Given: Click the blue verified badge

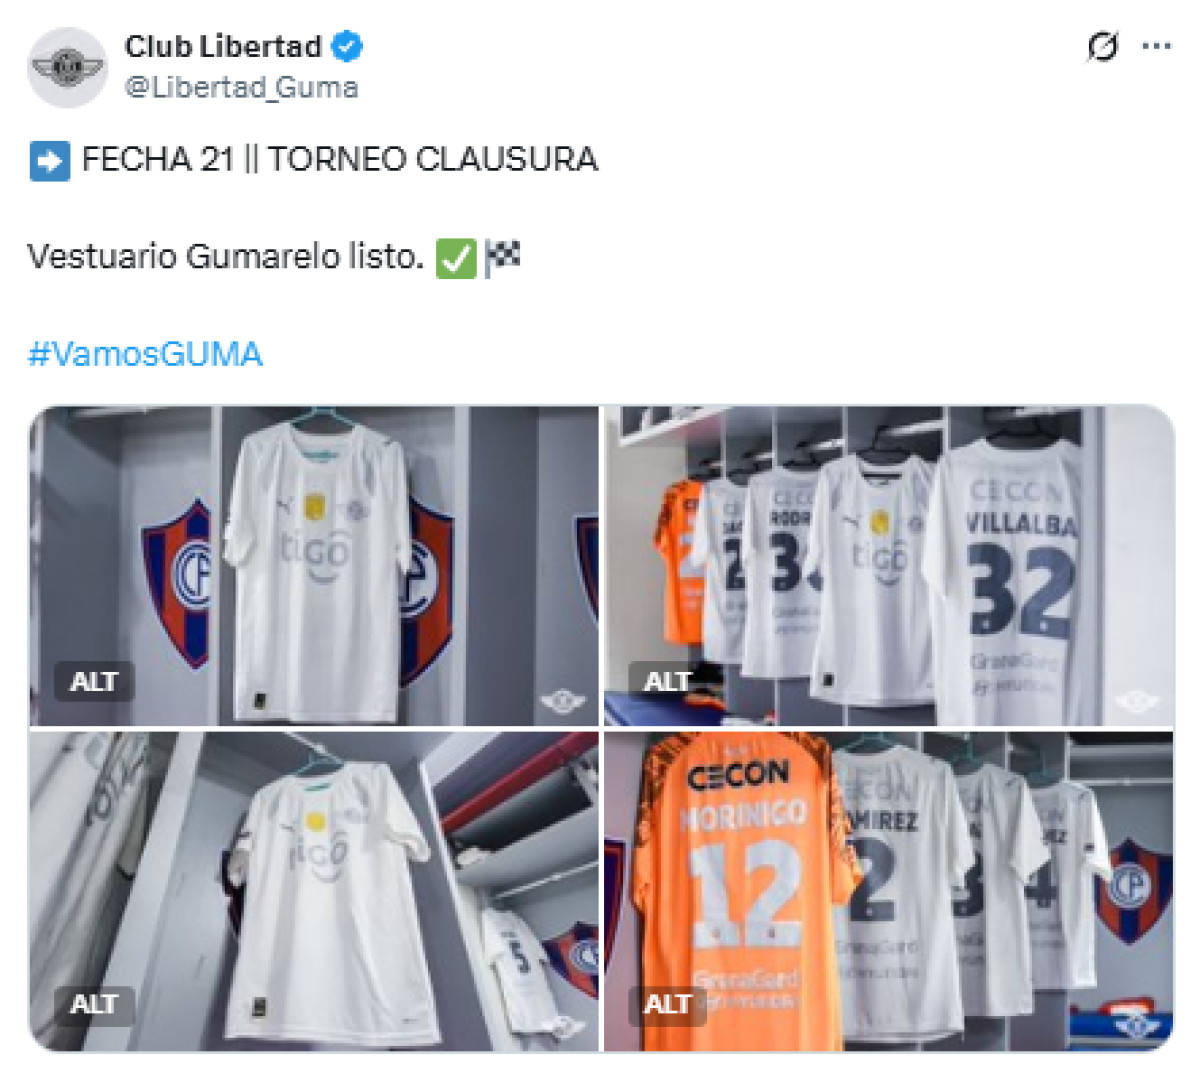Looking at the screenshot, I should 347,46.
